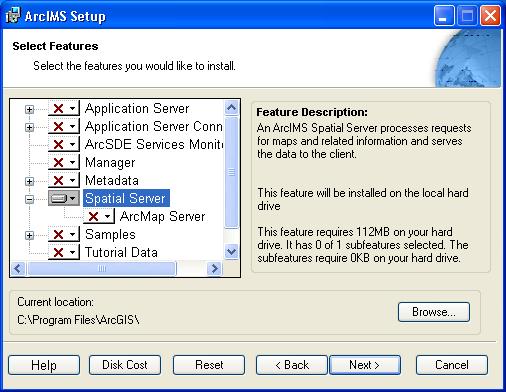Click the Next button
The image size is (506, 392).
pyautogui.click(x=365, y=365)
